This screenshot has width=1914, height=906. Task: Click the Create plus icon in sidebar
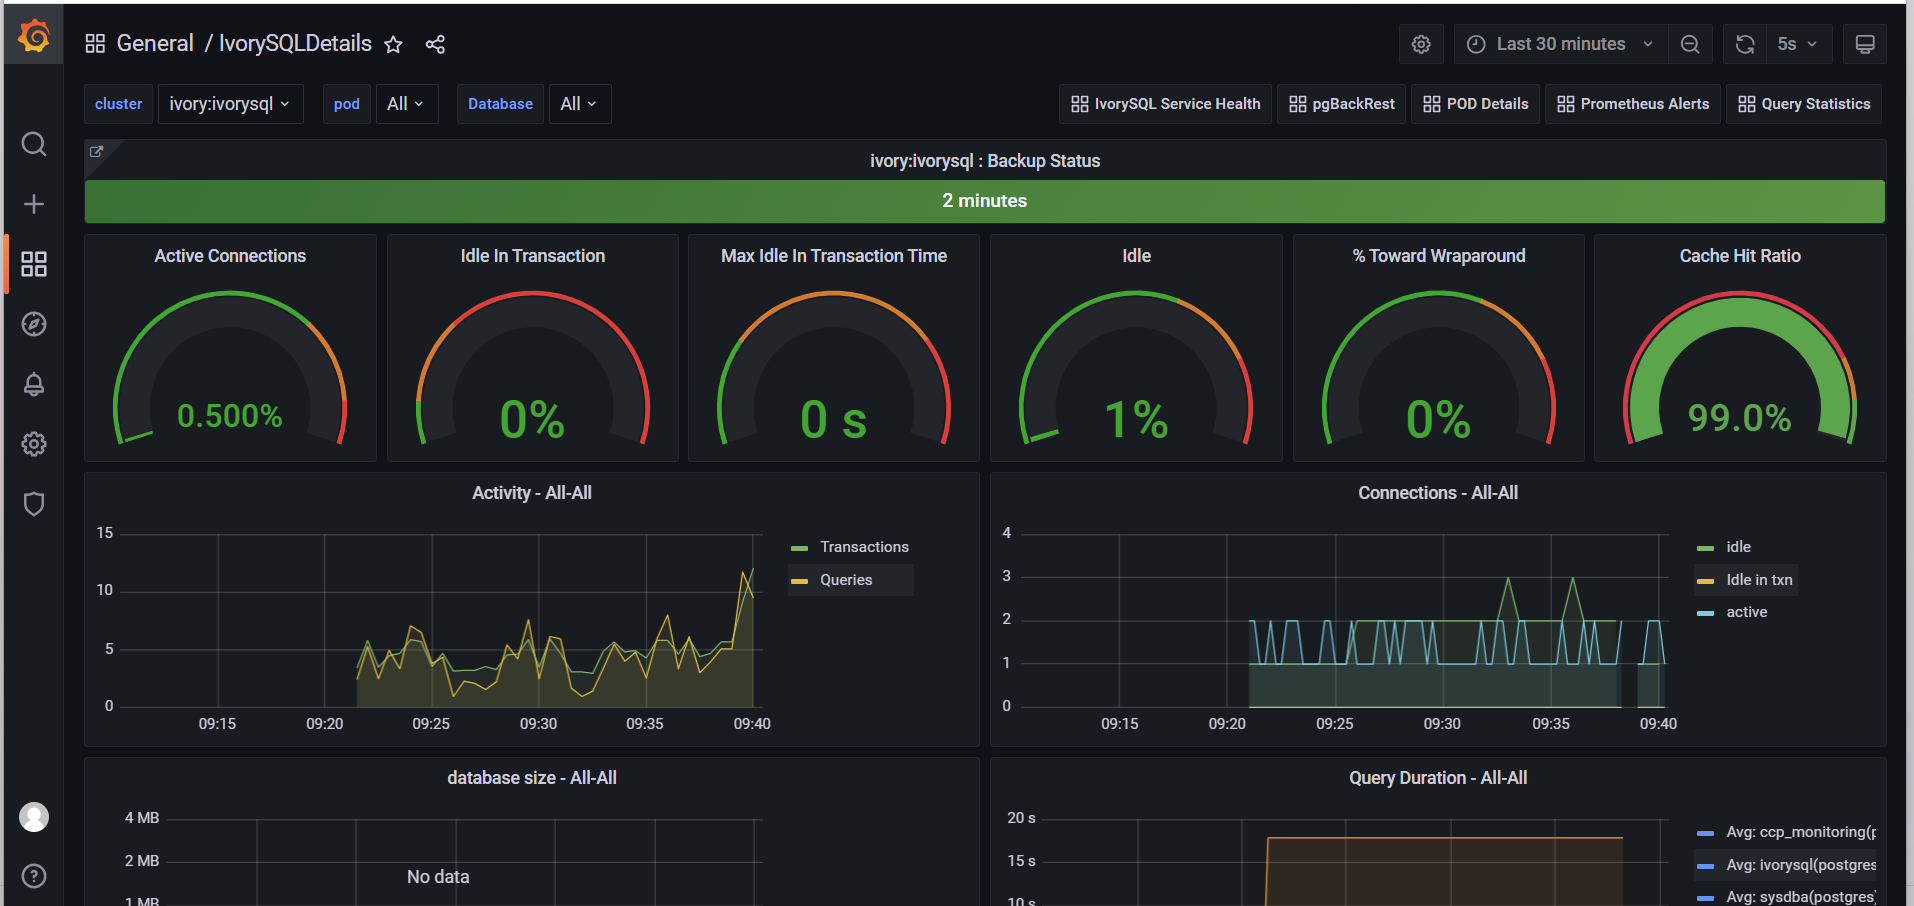click(x=34, y=204)
